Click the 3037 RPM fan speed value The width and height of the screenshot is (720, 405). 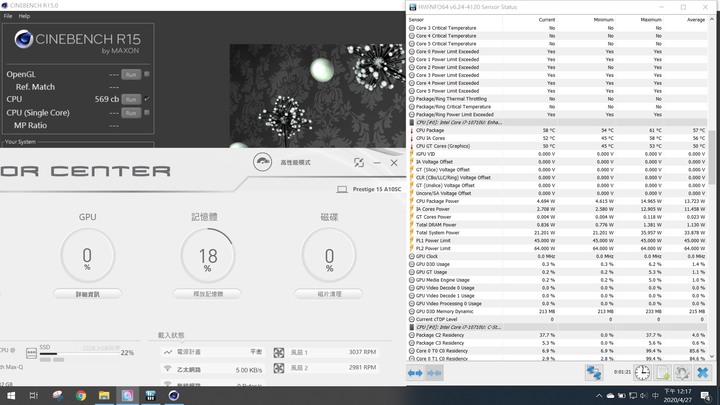pyautogui.click(x=362, y=352)
